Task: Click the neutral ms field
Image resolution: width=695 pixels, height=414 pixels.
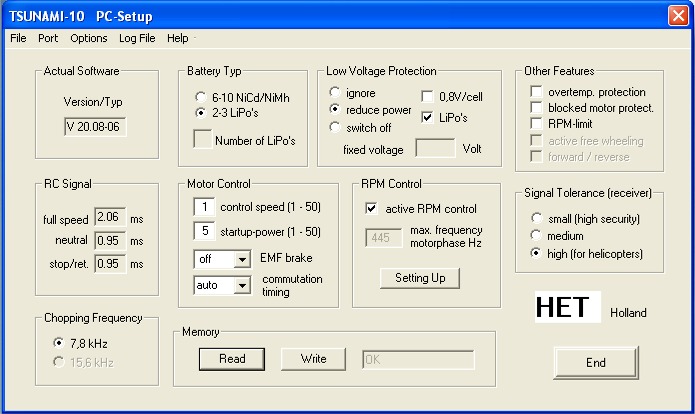Action: 110,241
